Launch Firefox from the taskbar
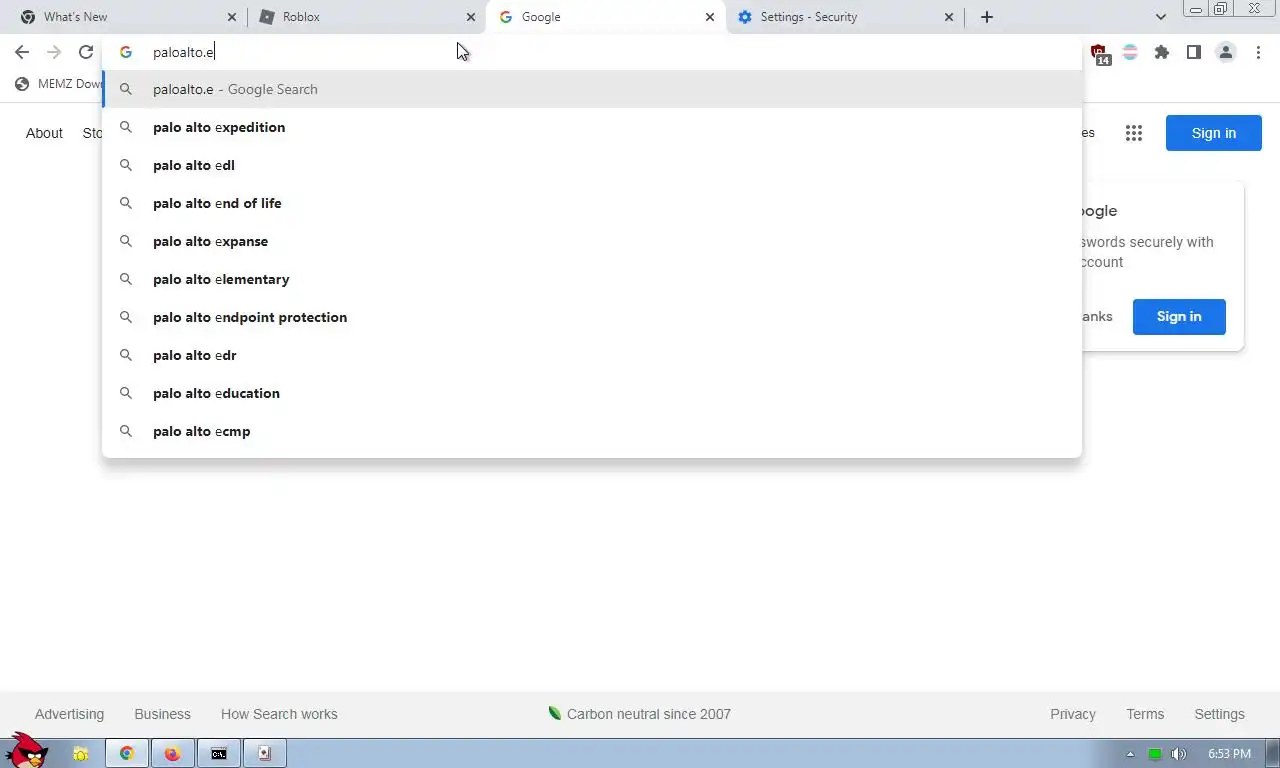 tap(173, 754)
